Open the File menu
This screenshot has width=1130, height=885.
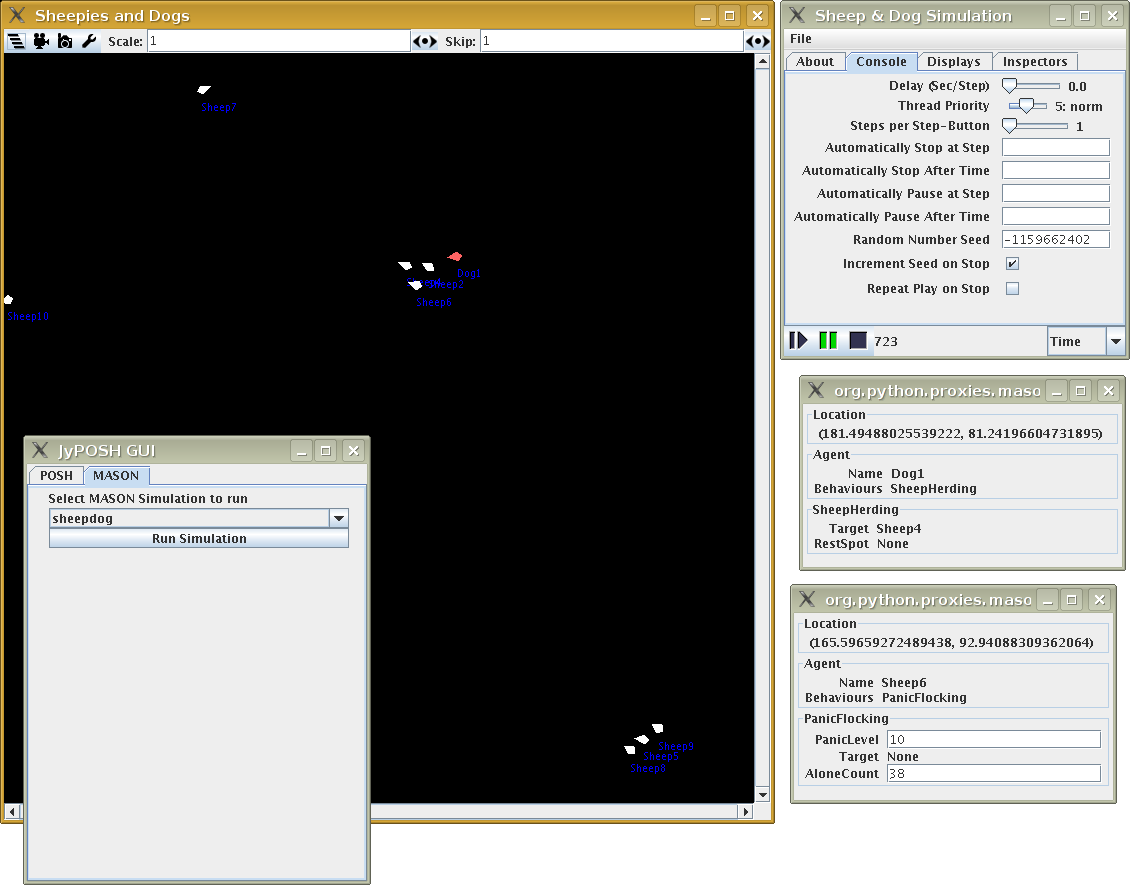(x=801, y=39)
